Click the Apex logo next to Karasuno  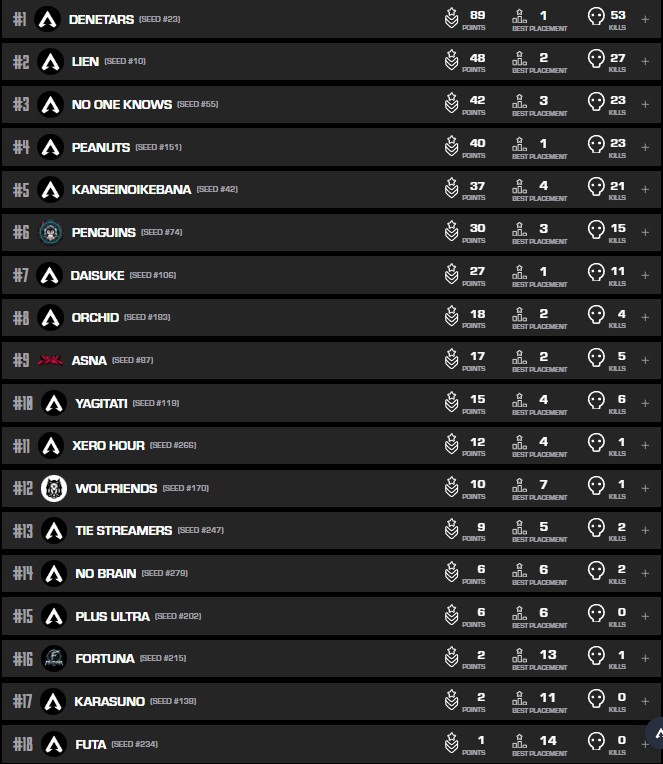[x=53, y=701]
